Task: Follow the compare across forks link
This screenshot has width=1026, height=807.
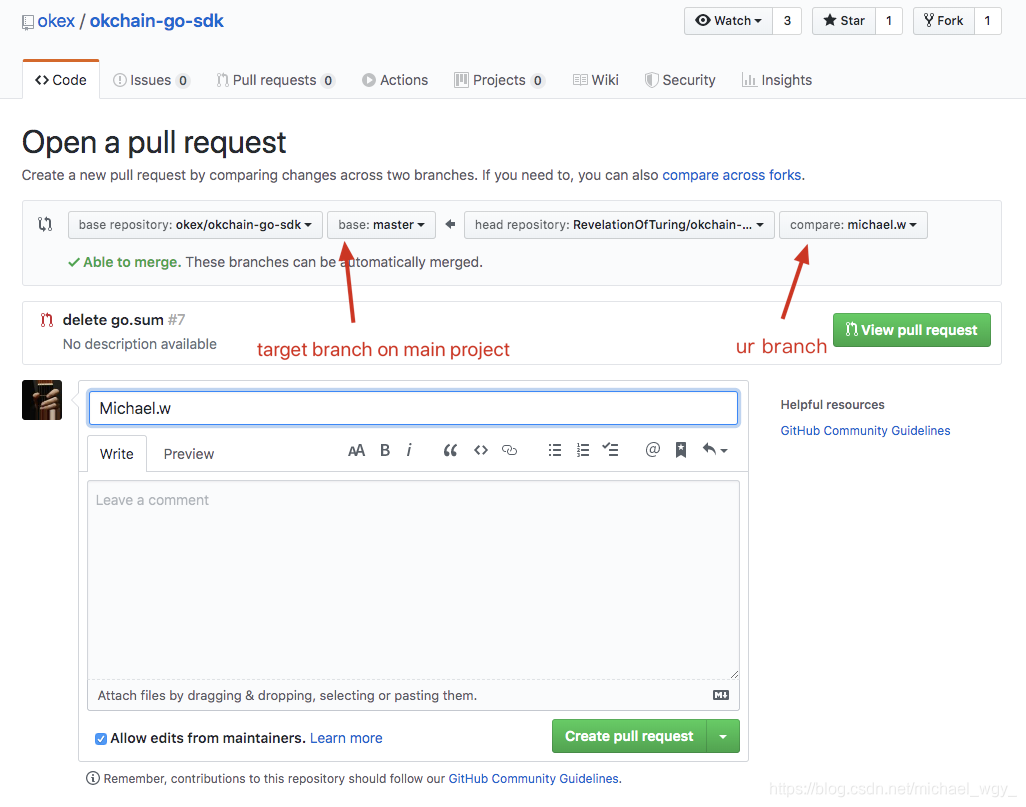Action: pos(732,175)
